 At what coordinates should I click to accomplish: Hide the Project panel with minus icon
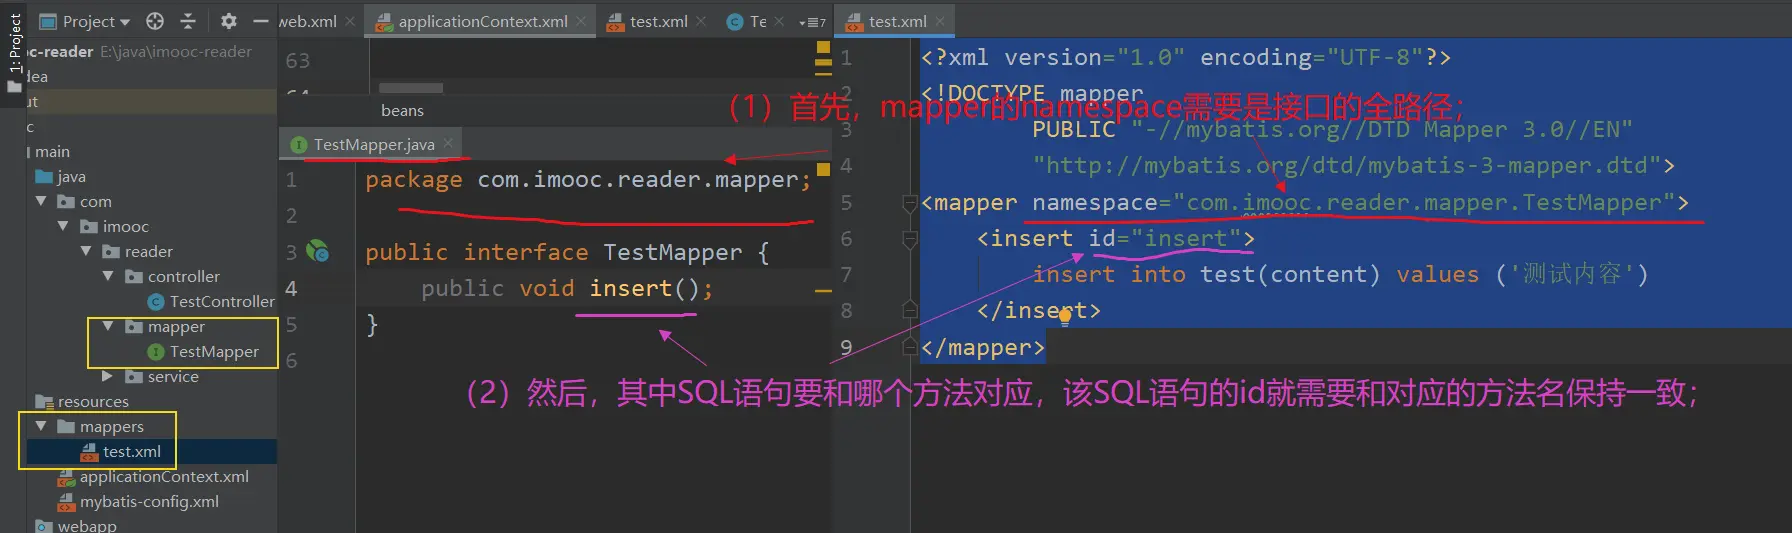260,21
